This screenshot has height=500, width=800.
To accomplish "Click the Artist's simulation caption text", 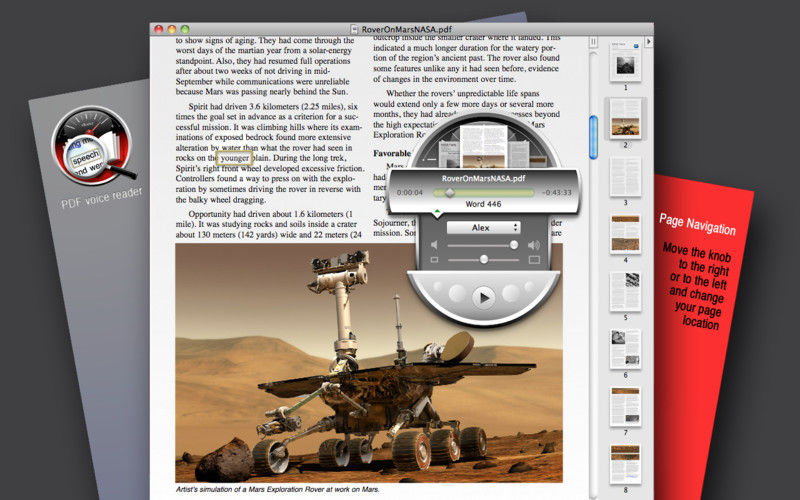I will pos(278,489).
